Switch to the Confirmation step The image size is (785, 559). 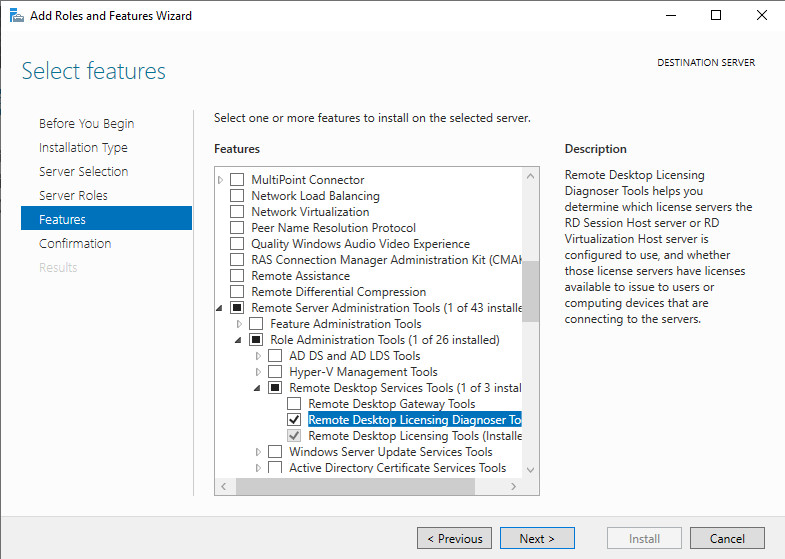point(75,244)
